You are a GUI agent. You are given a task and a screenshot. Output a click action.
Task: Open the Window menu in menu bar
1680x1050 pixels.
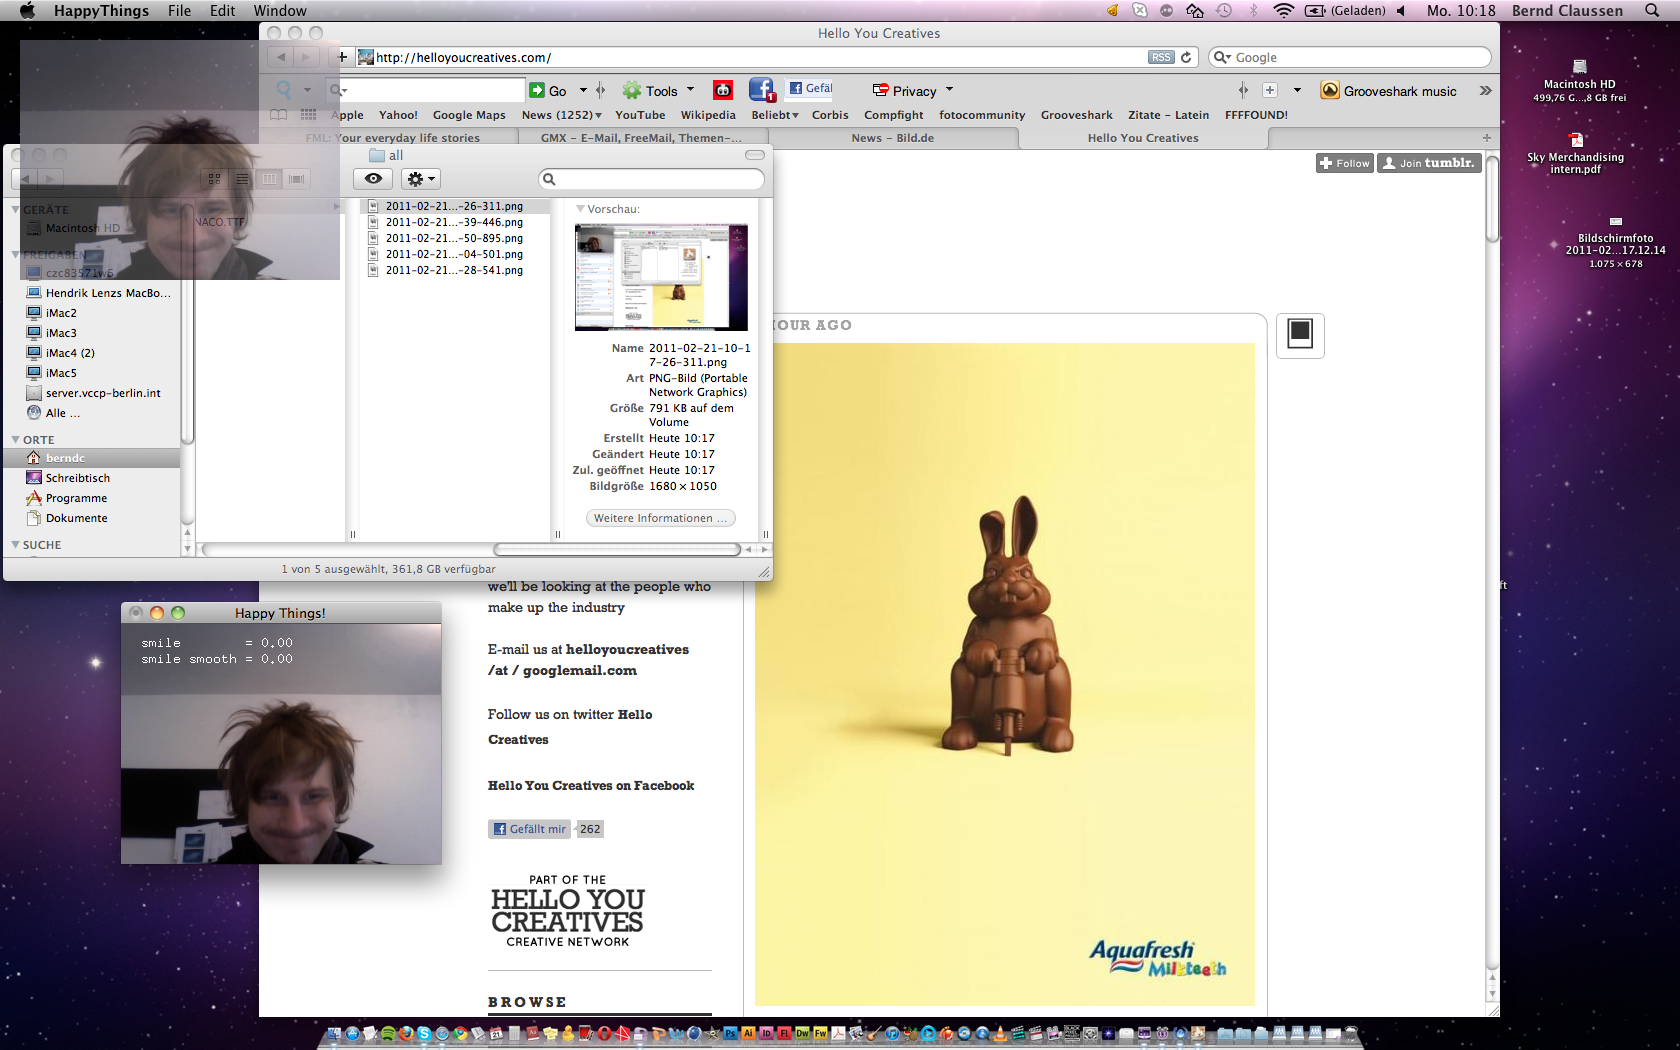point(279,10)
